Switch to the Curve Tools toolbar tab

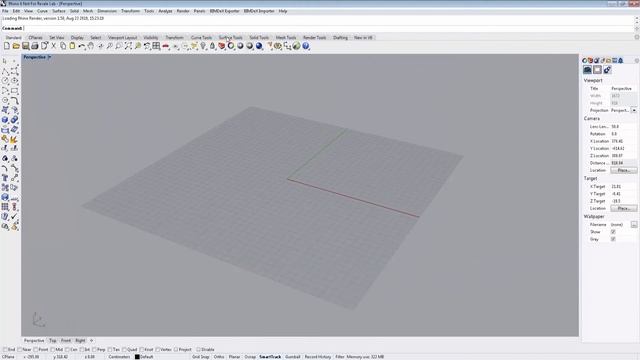tap(201, 38)
